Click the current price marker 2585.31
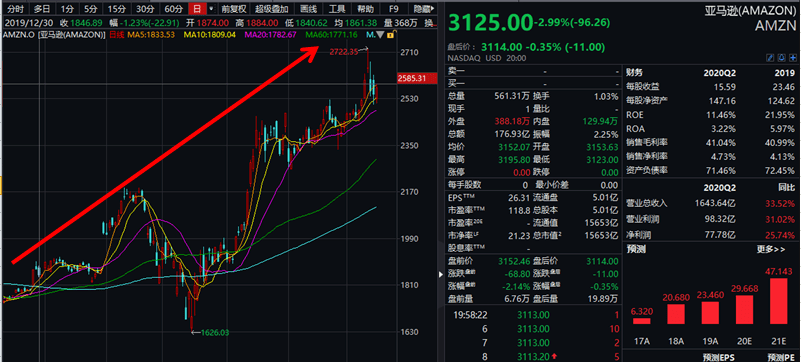The height and width of the screenshot is (362, 801). tap(417, 78)
